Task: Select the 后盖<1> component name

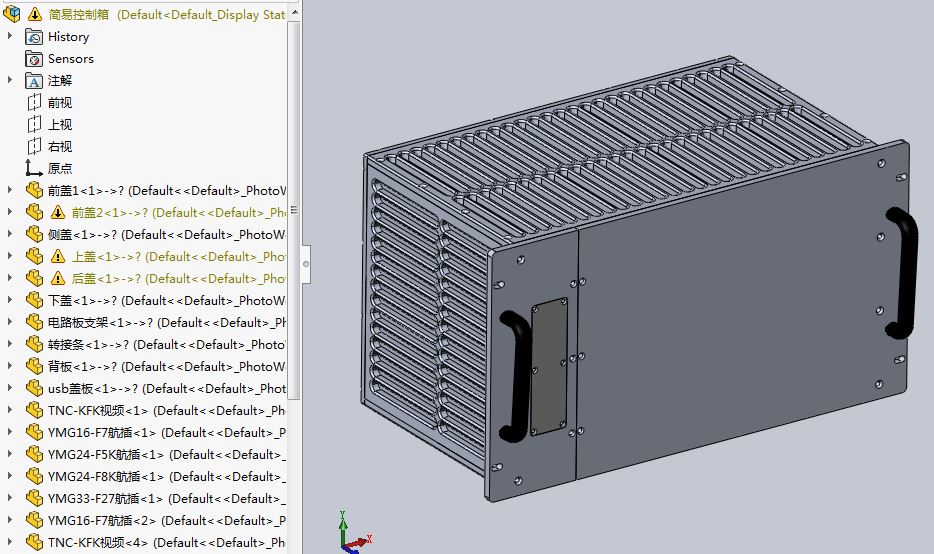Action: [x=95, y=279]
